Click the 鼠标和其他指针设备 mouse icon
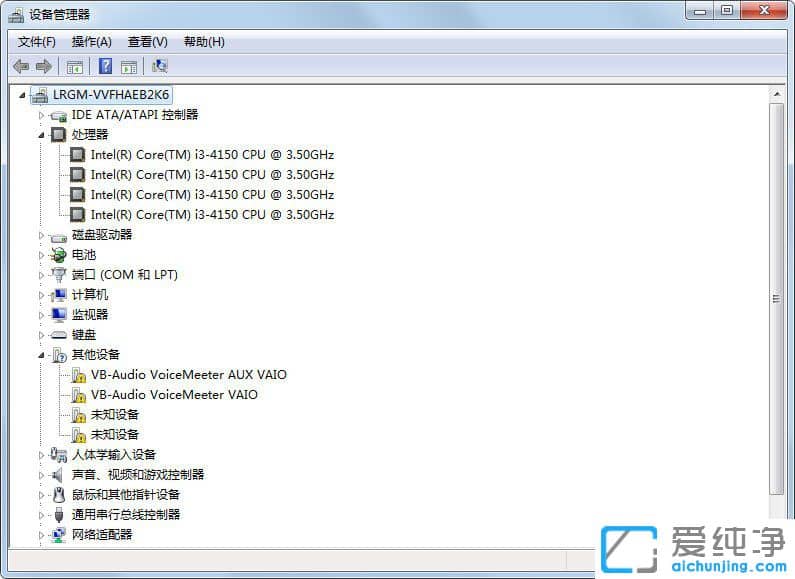This screenshot has height=579, width=795. click(x=59, y=495)
